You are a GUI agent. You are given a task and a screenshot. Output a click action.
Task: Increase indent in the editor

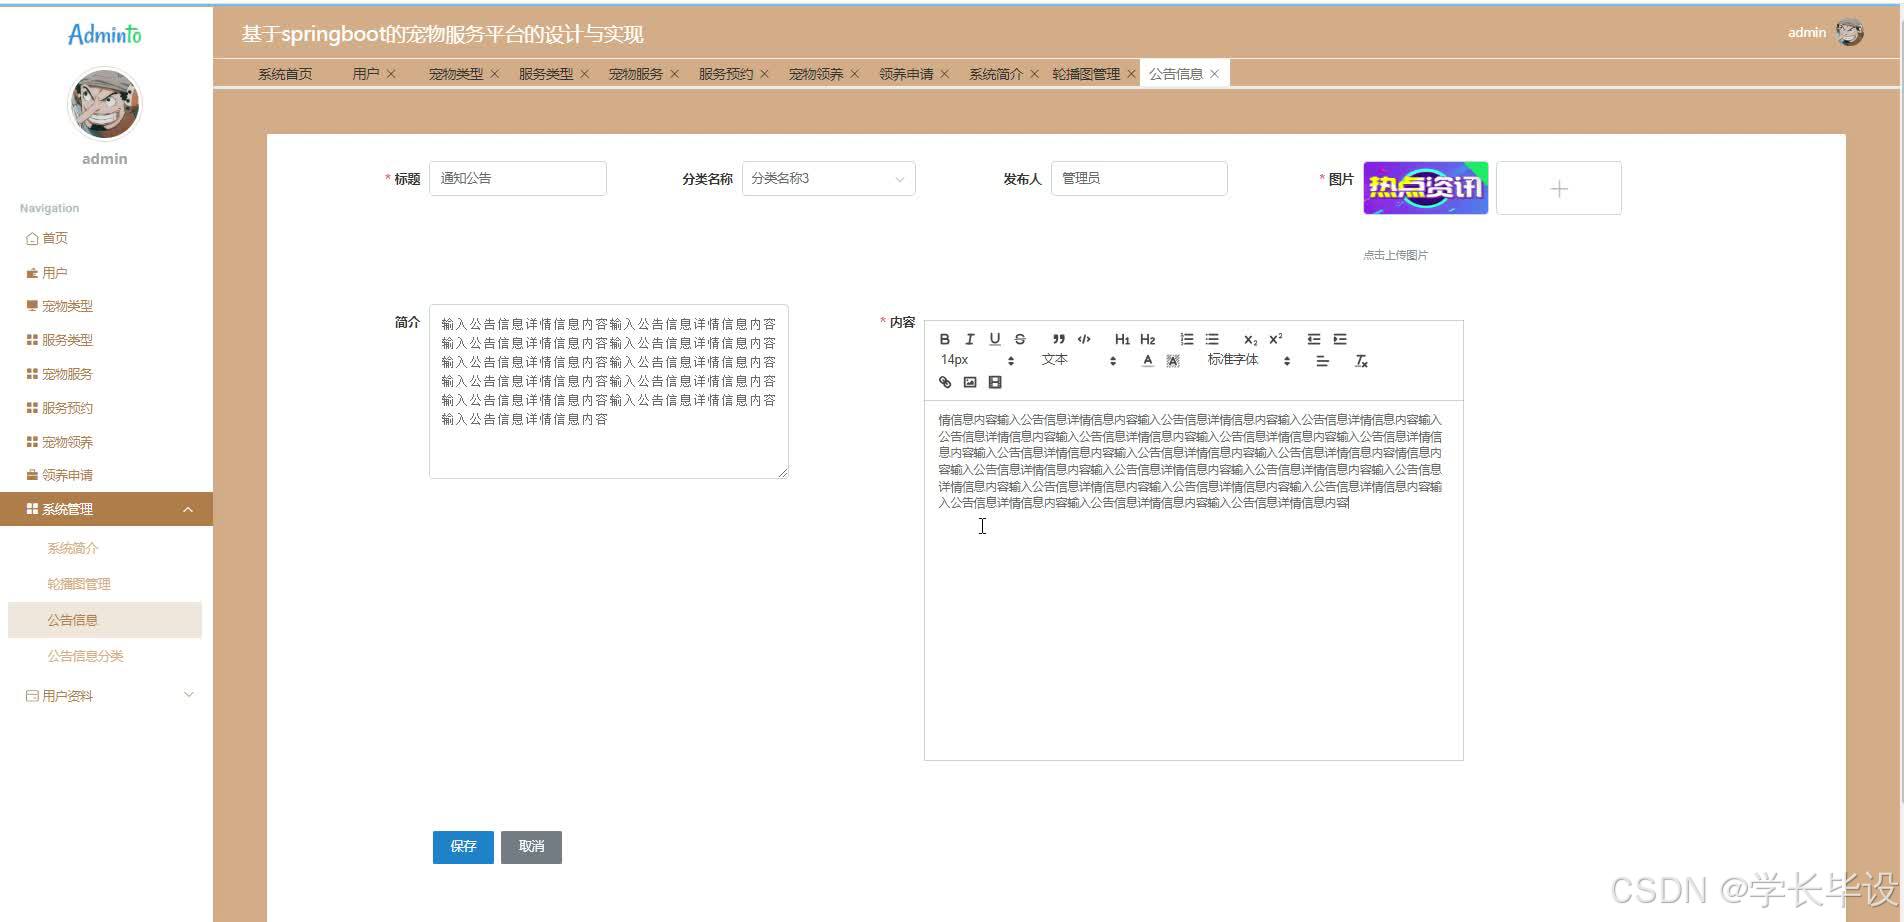[x=1340, y=339]
